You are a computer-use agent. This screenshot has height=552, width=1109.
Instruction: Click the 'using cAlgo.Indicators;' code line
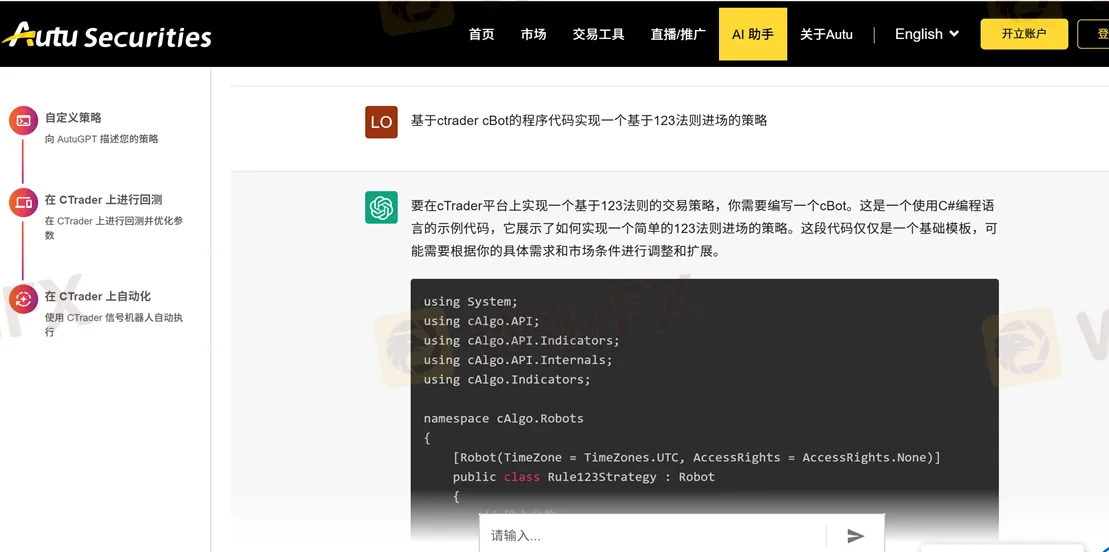tap(507, 379)
